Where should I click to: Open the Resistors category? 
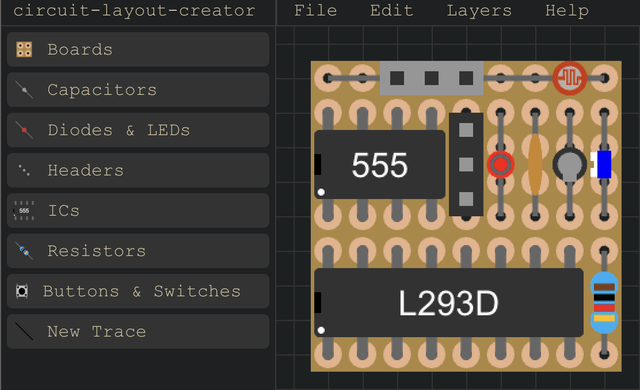138,251
